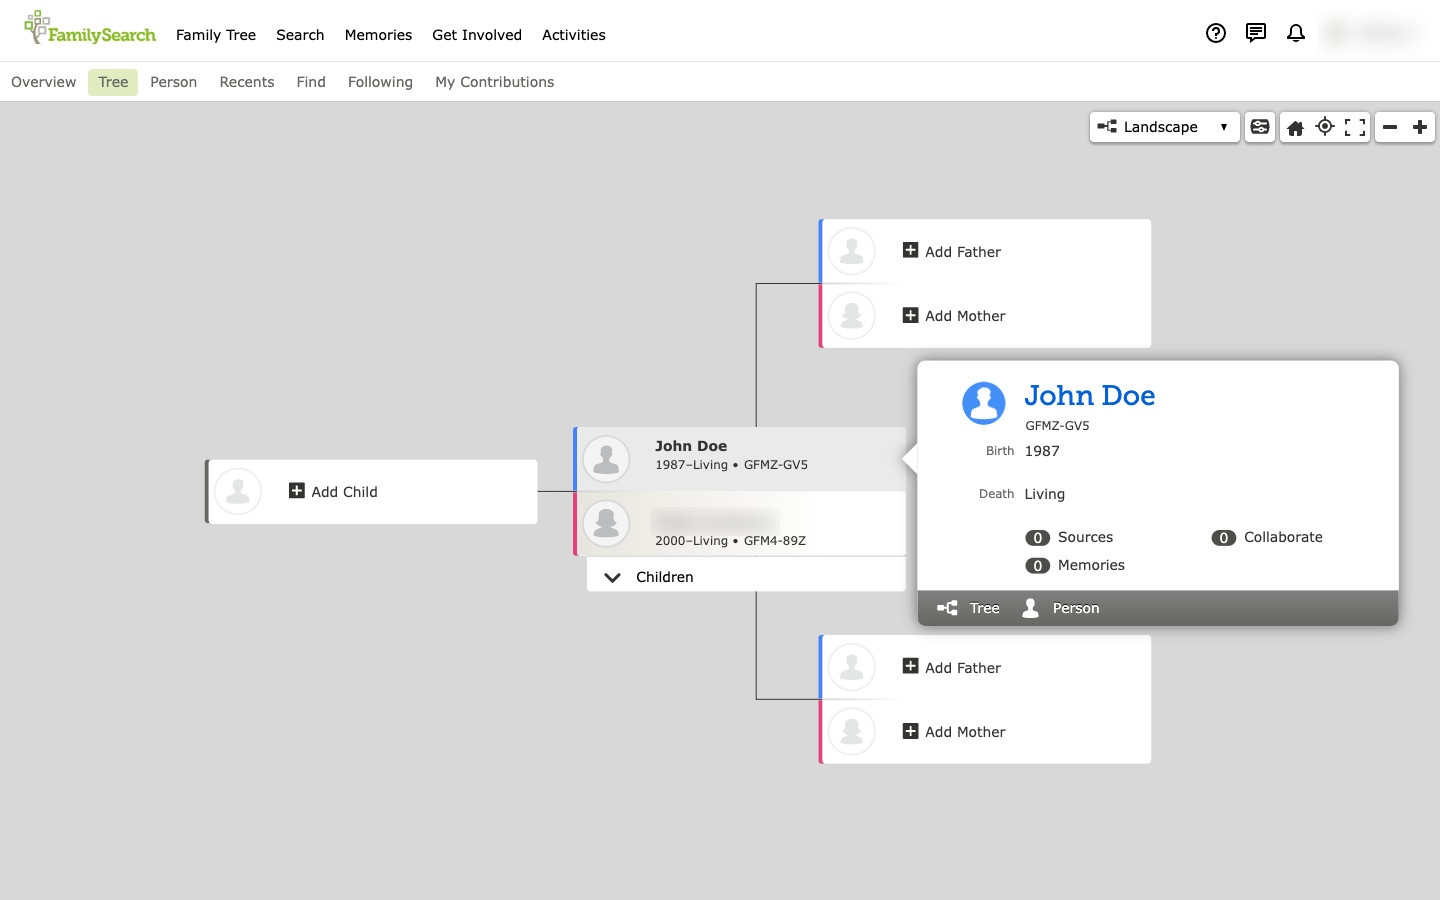
Task: Open the Family Tree menu
Action: tap(216, 35)
